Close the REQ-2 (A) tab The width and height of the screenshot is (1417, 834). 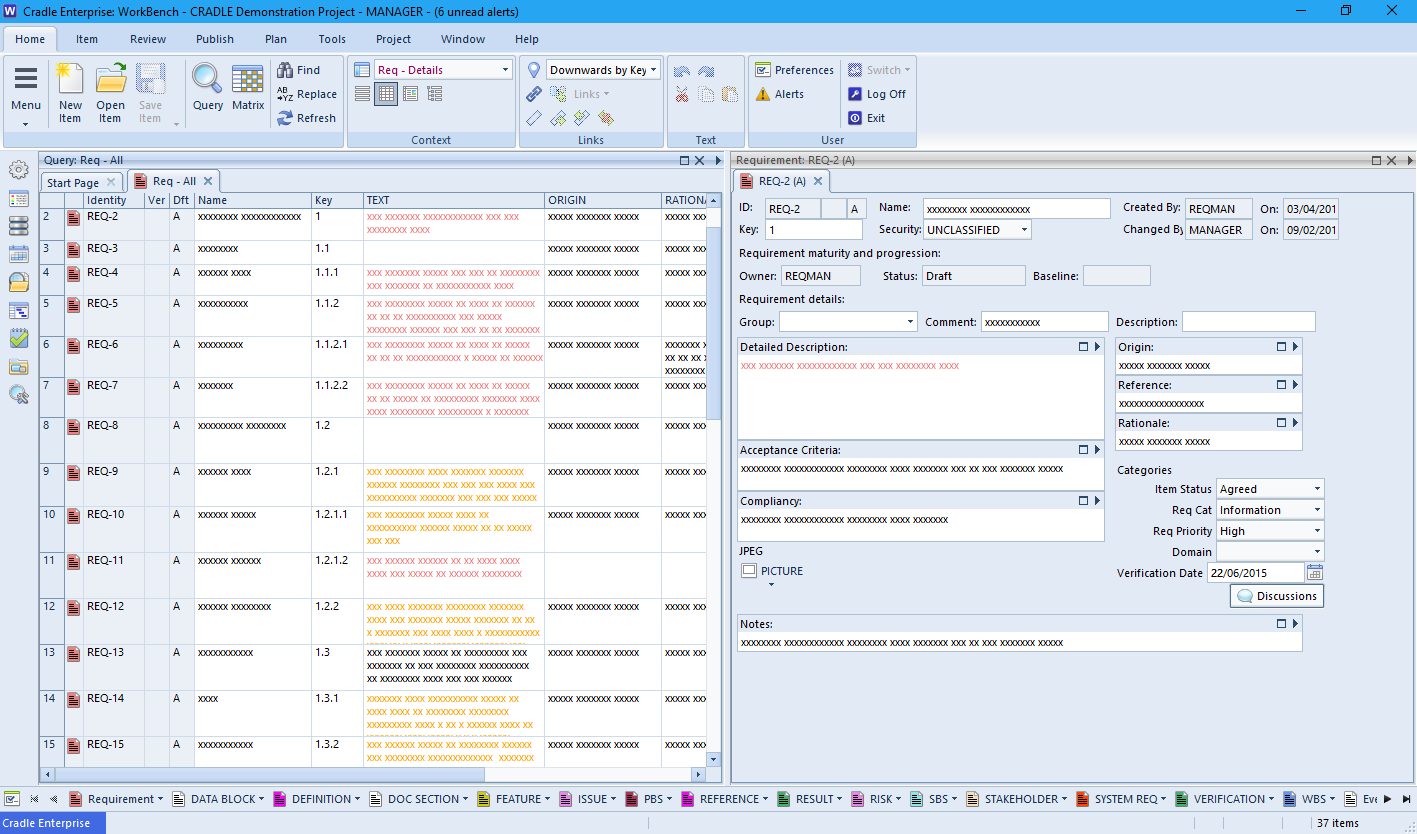click(x=817, y=181)
